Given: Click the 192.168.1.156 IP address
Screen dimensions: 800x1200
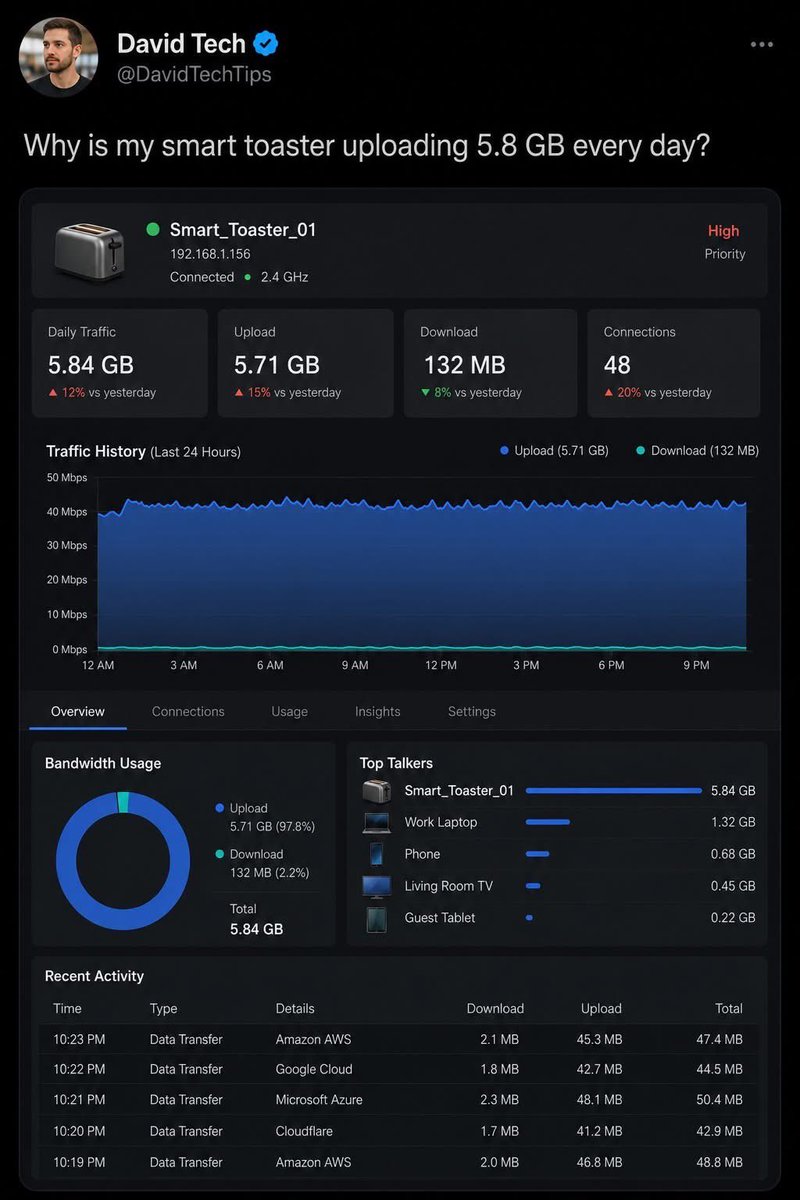Looking at the screenshot, I should 210,254.
